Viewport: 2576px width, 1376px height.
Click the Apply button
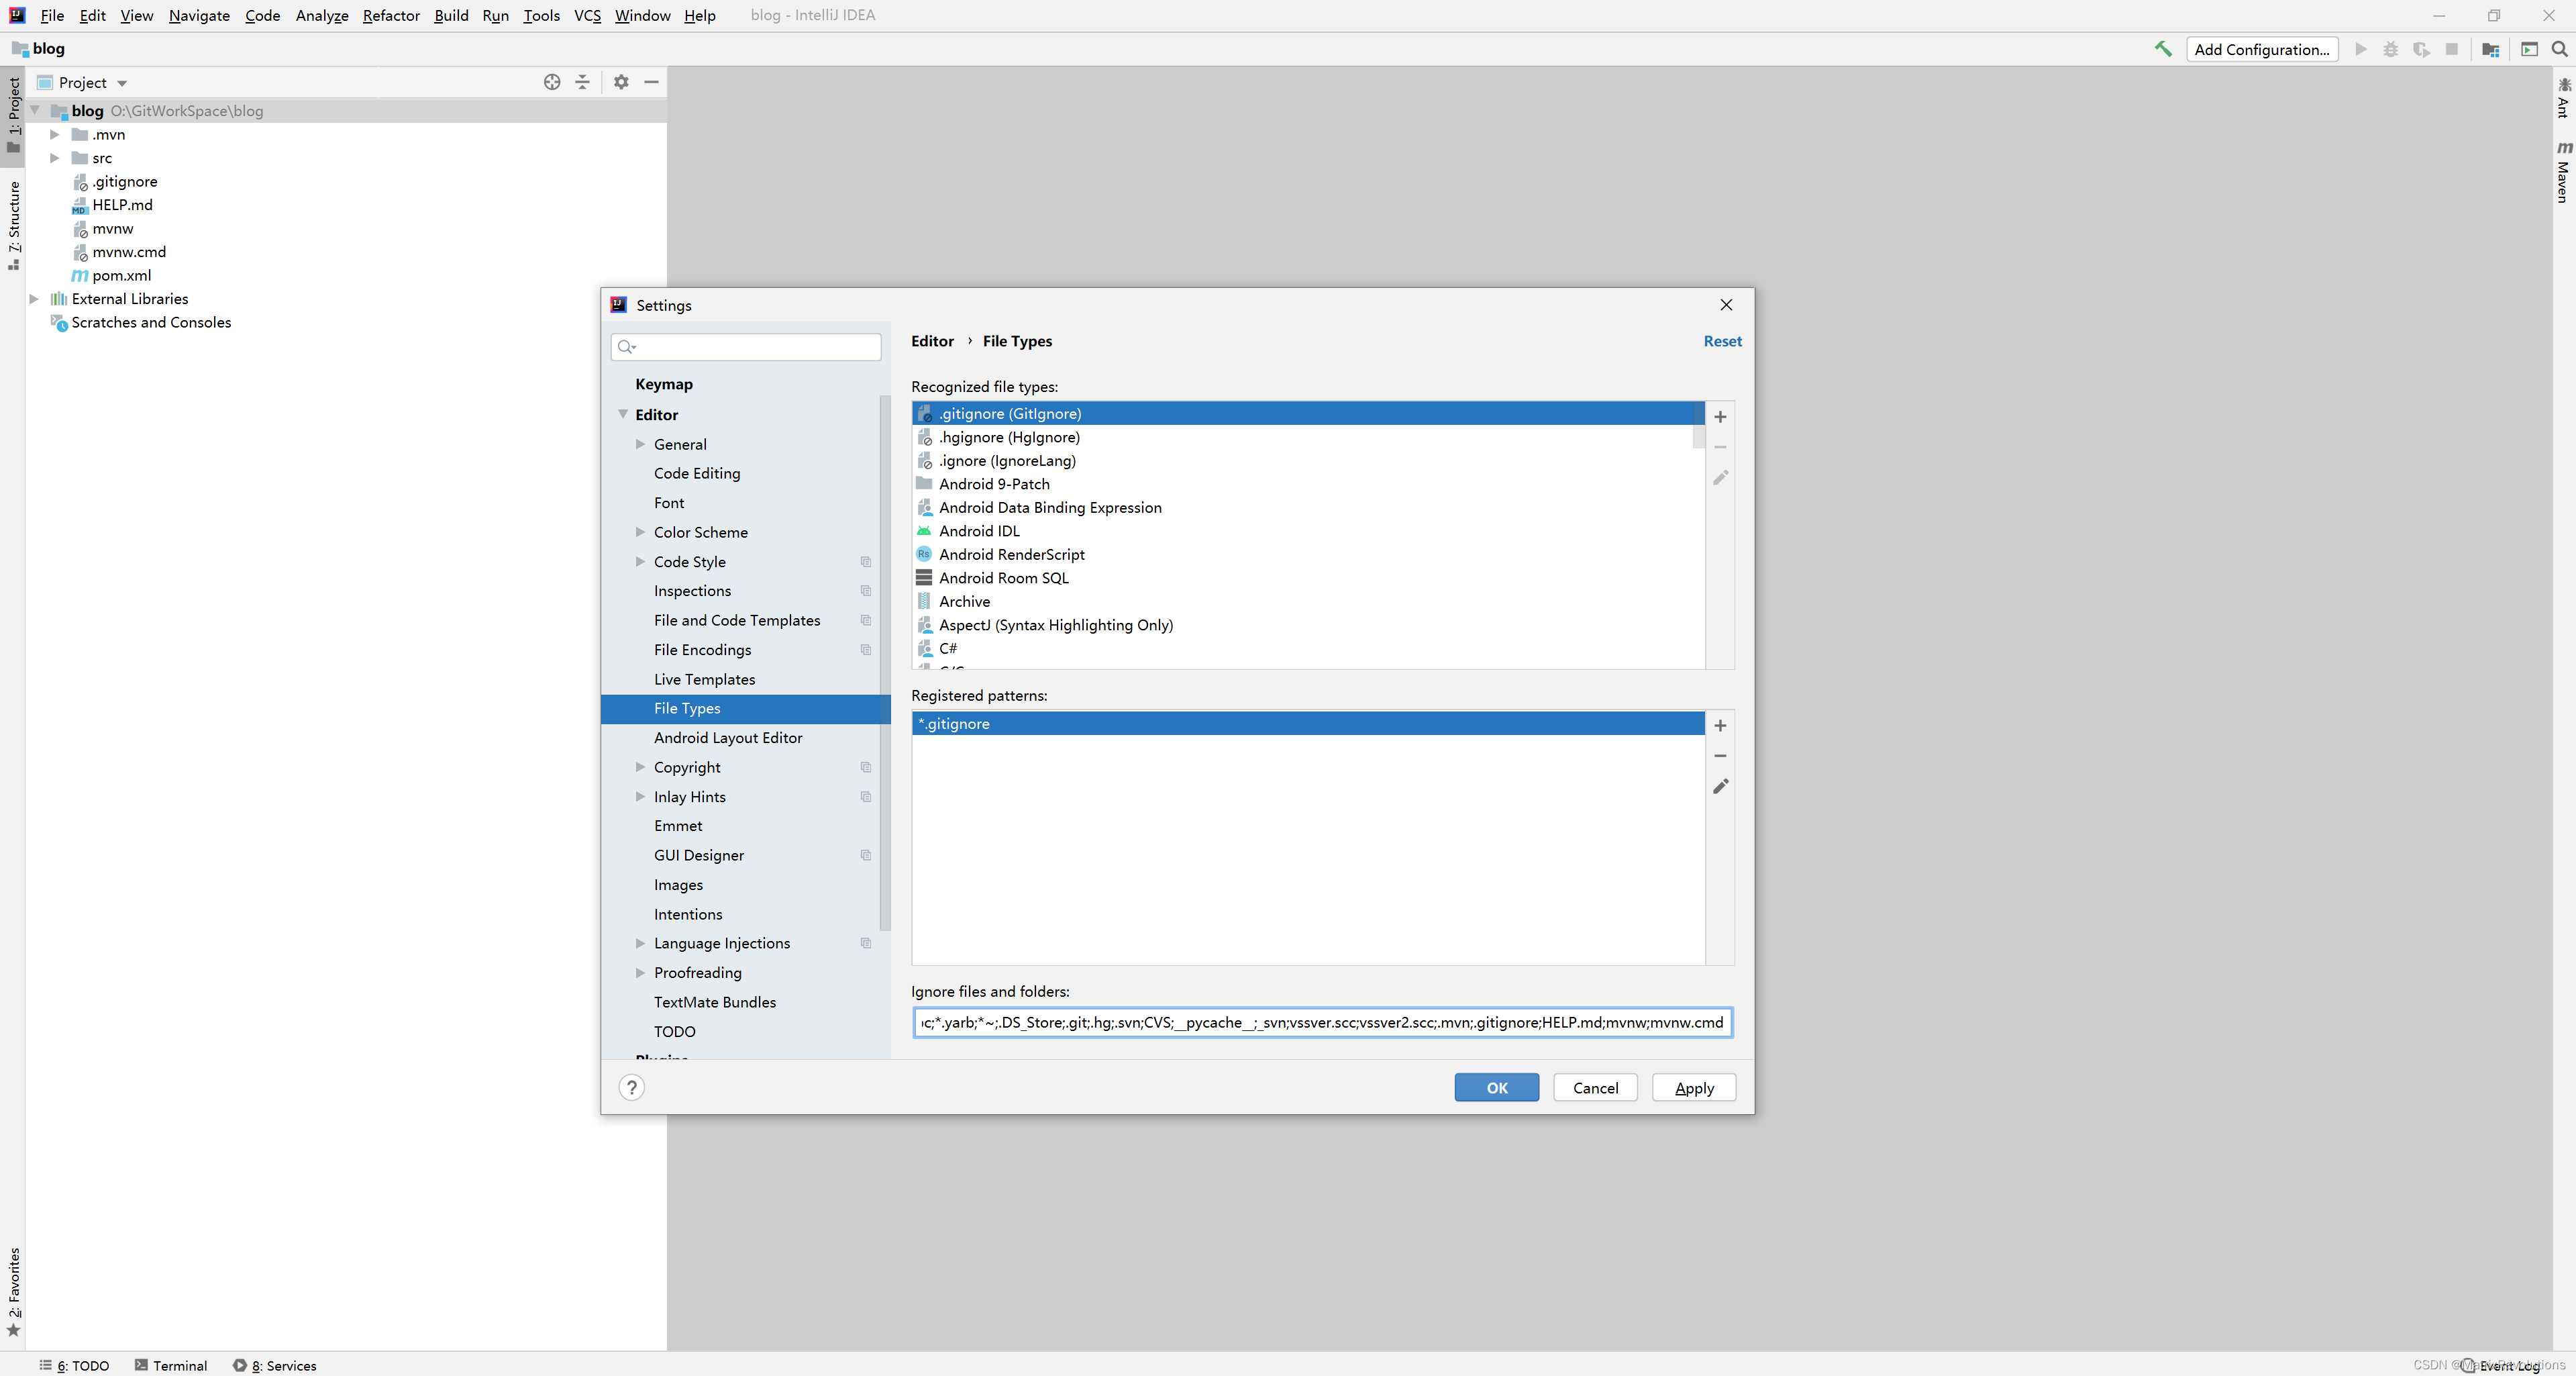pos(1693,1087)
